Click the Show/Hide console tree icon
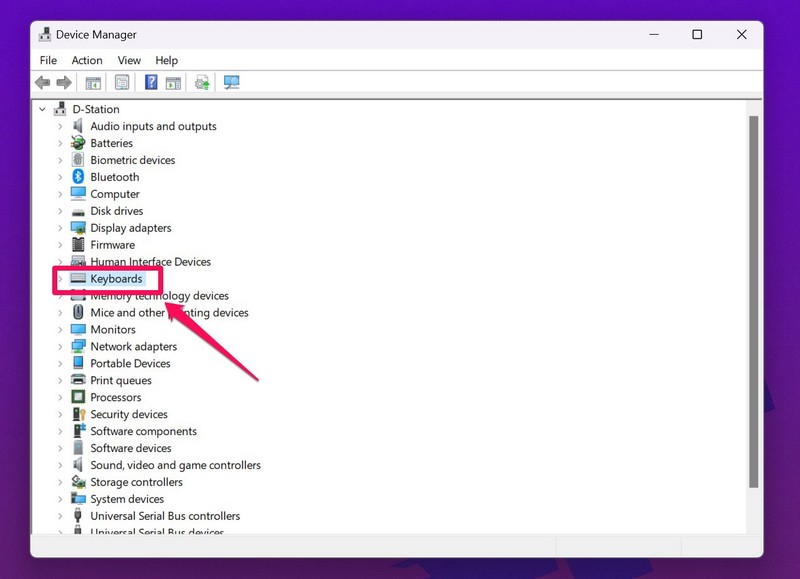The height and width of the screenshot is (579, 800). 93,83
